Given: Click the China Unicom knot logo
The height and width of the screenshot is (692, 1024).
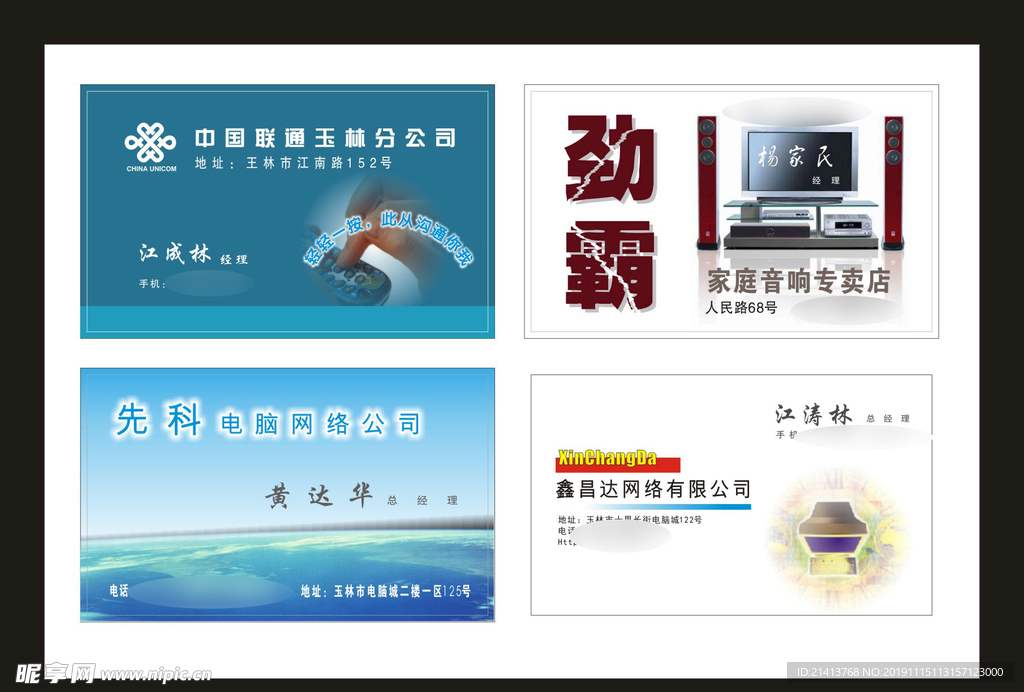Looking at the screenshot, I should point(150,143).
